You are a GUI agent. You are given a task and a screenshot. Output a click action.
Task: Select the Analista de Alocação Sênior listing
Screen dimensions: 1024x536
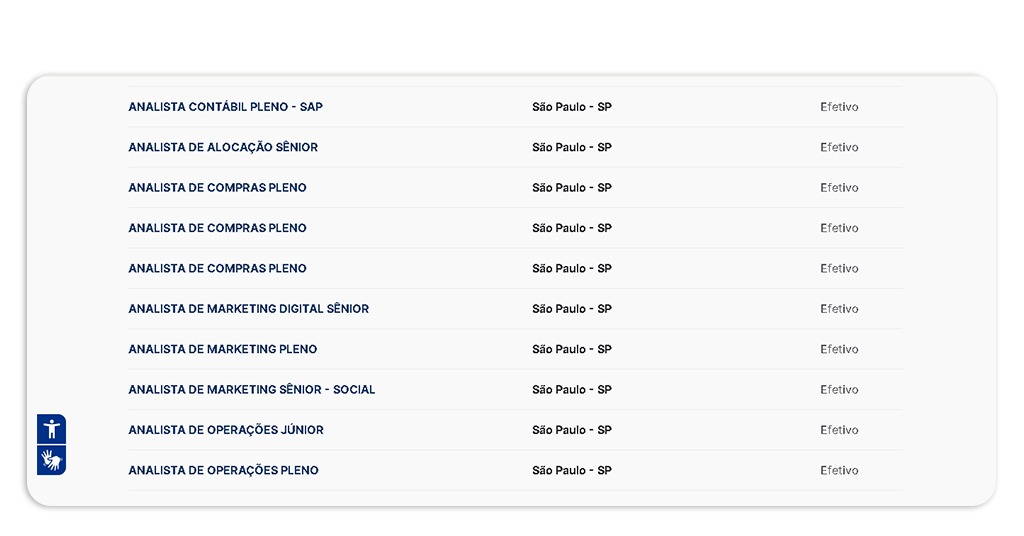coord(223,147)
